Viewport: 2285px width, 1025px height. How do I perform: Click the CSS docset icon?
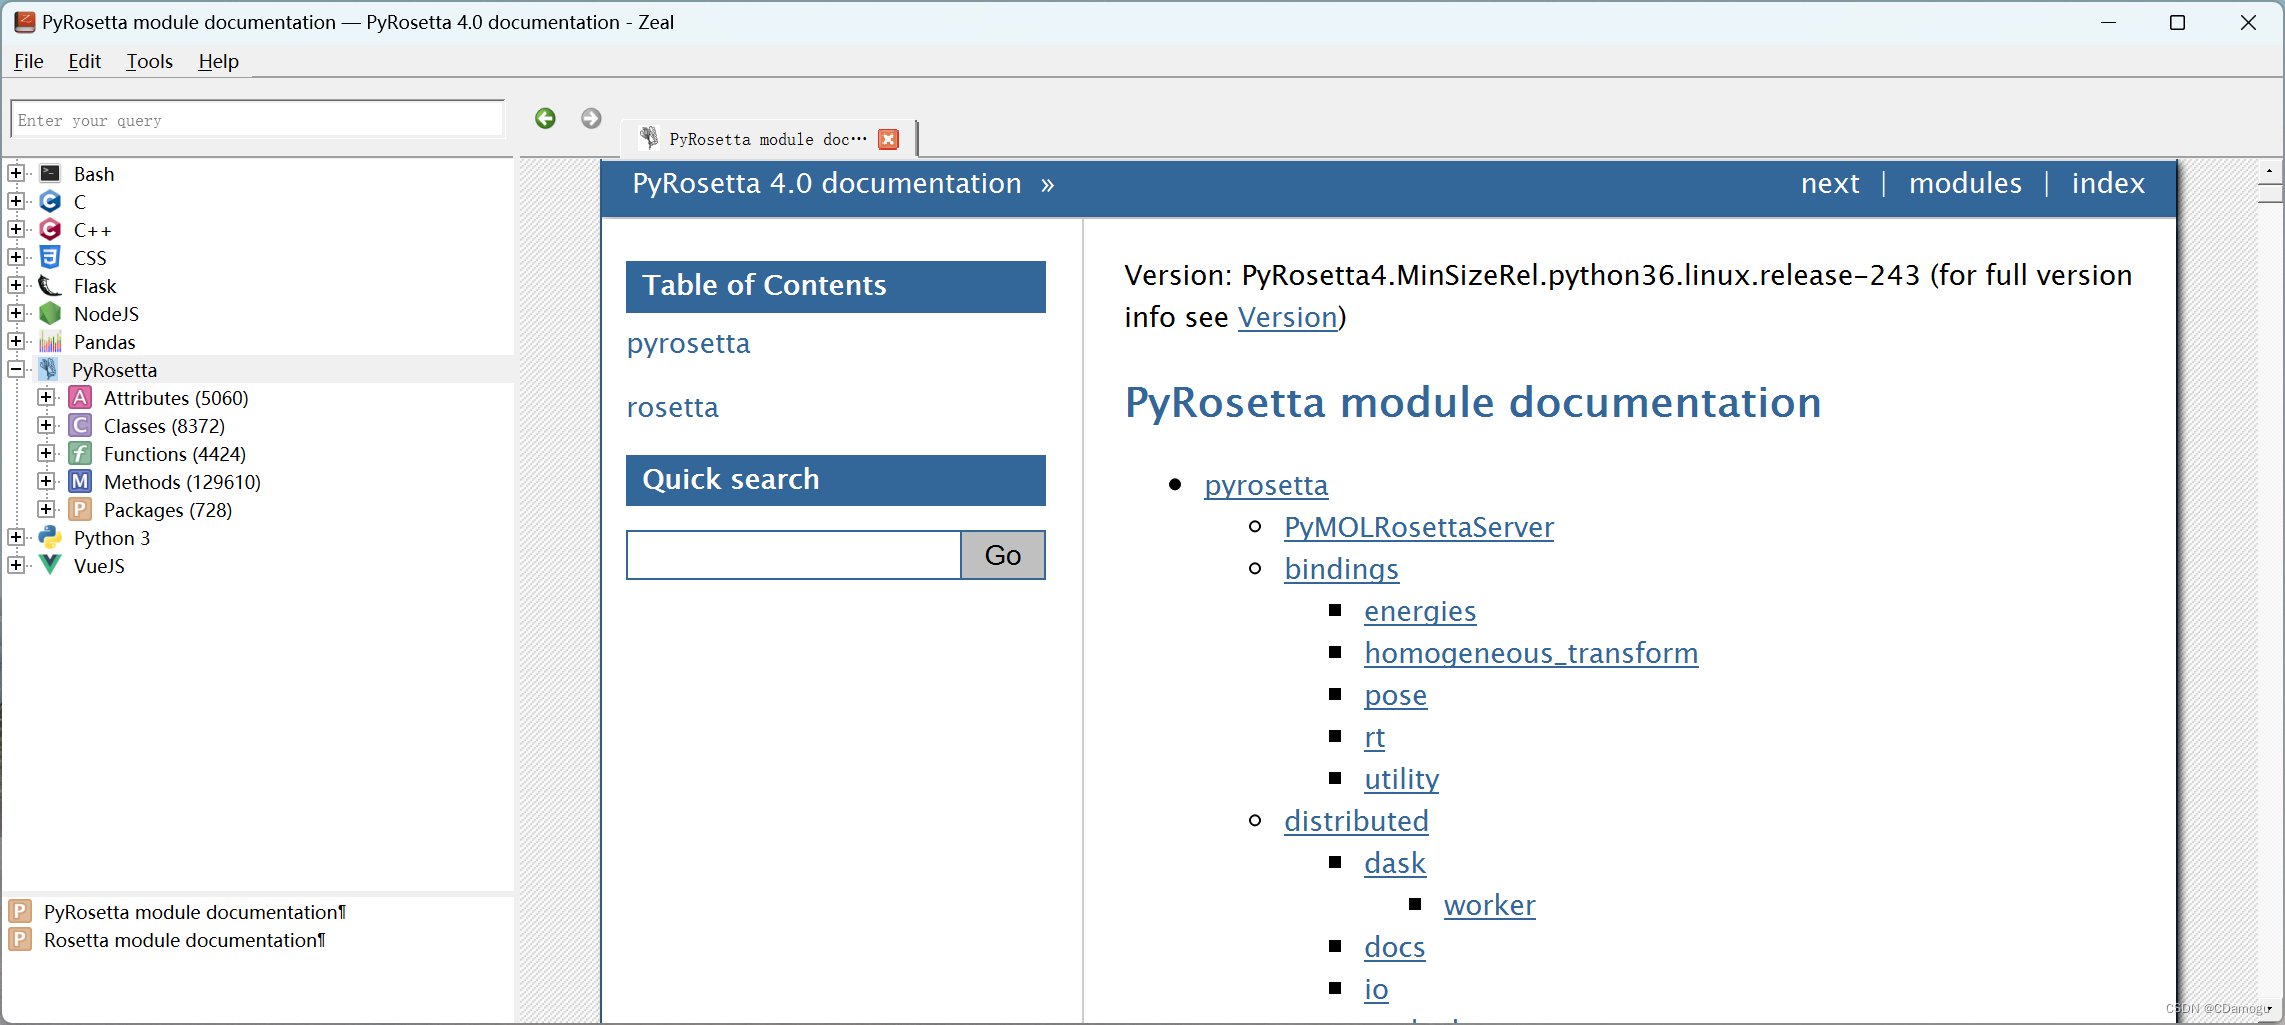(x=50, y=258)
